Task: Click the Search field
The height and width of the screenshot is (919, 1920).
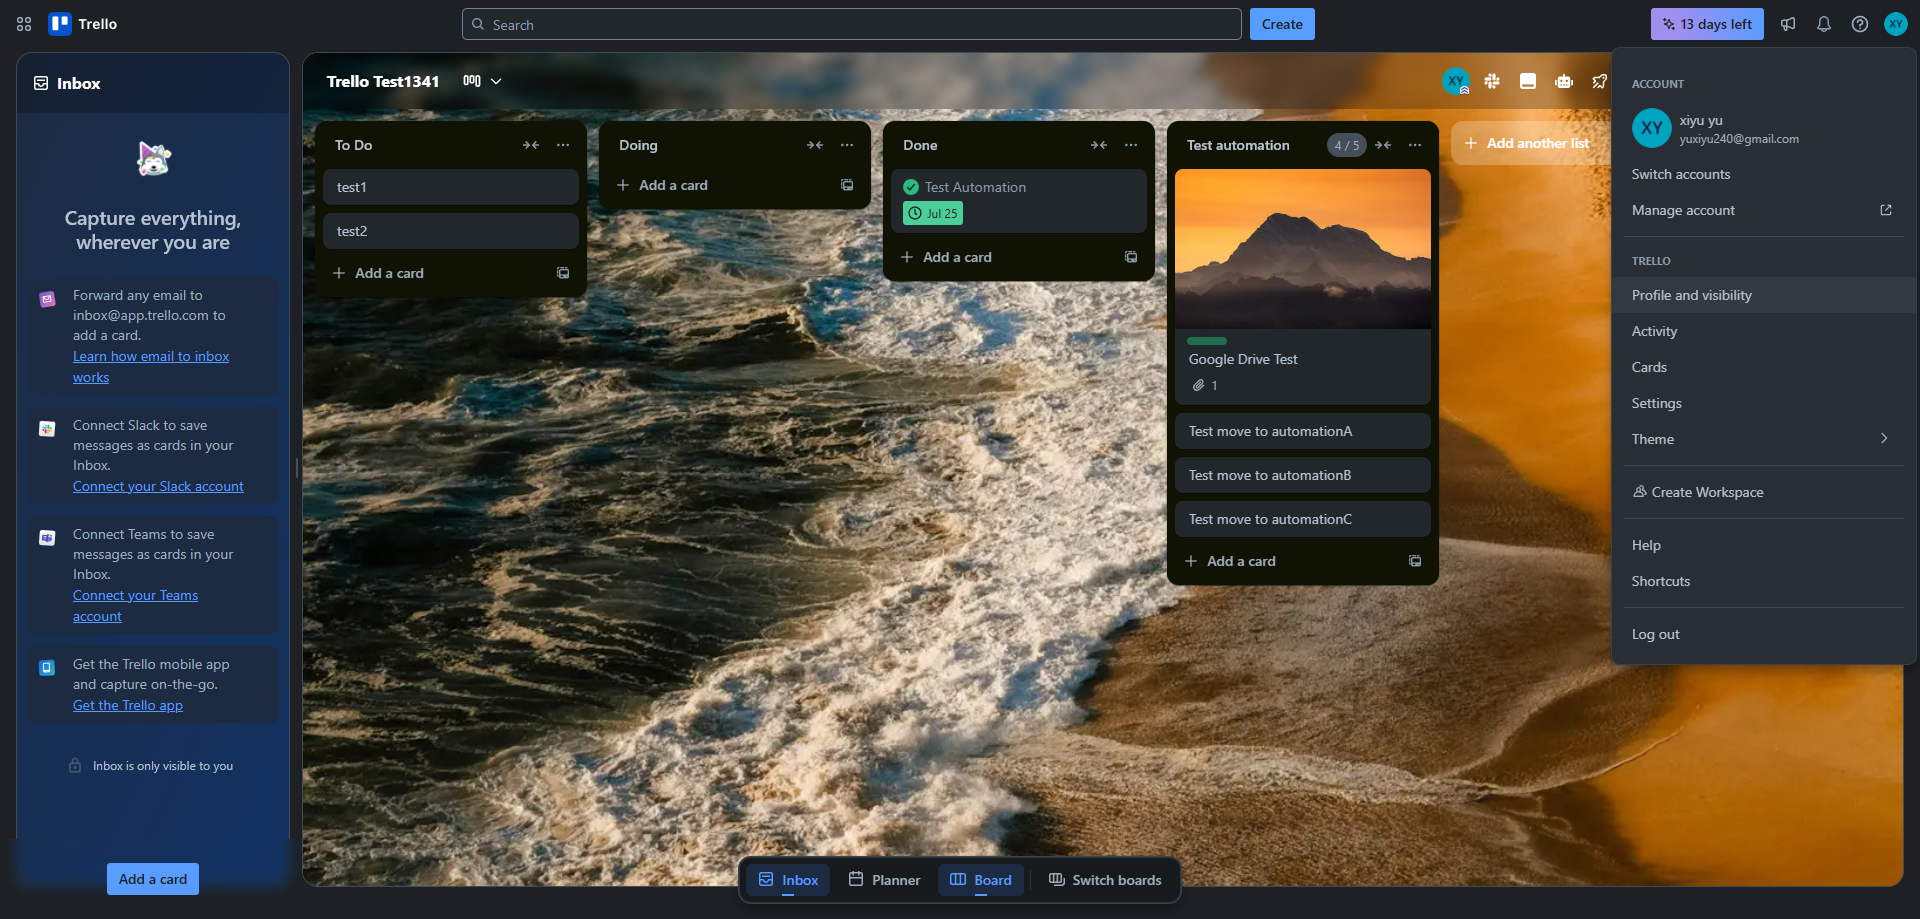Action: coord(852,24)
